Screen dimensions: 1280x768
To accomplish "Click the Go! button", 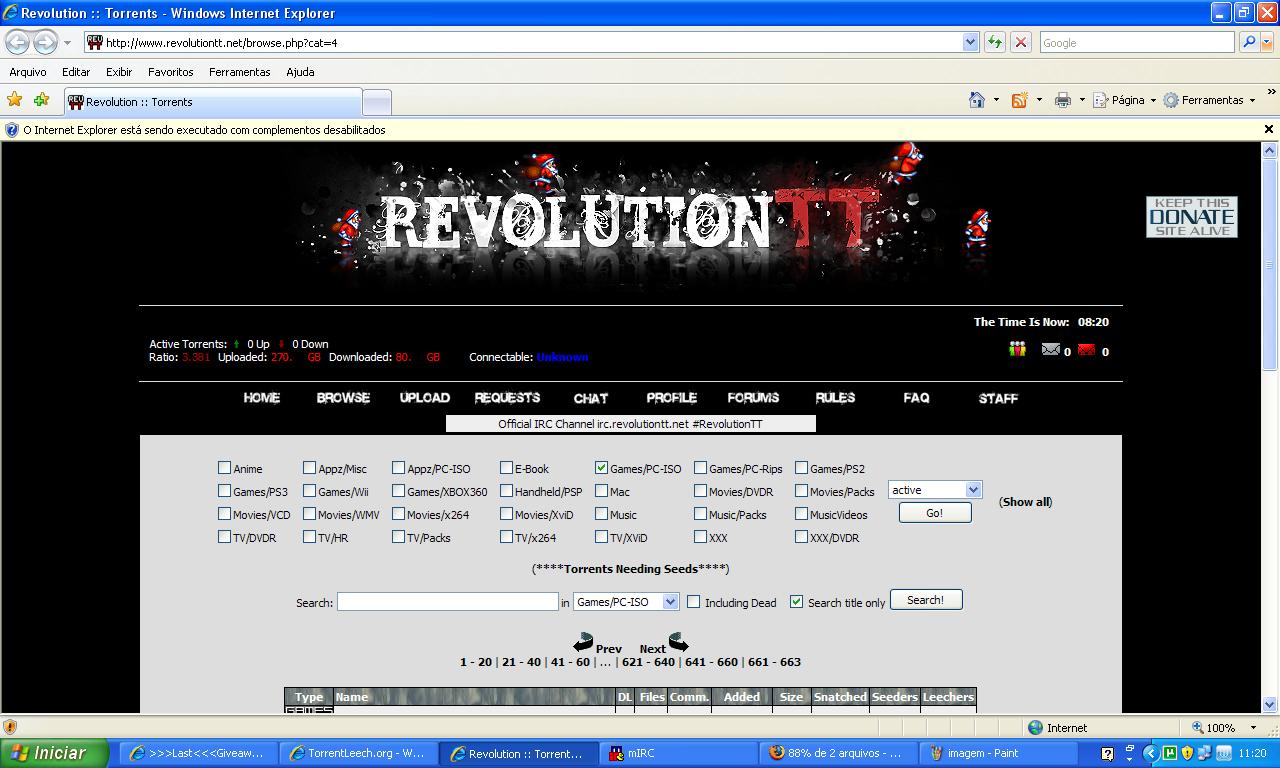I will (934, 513).
